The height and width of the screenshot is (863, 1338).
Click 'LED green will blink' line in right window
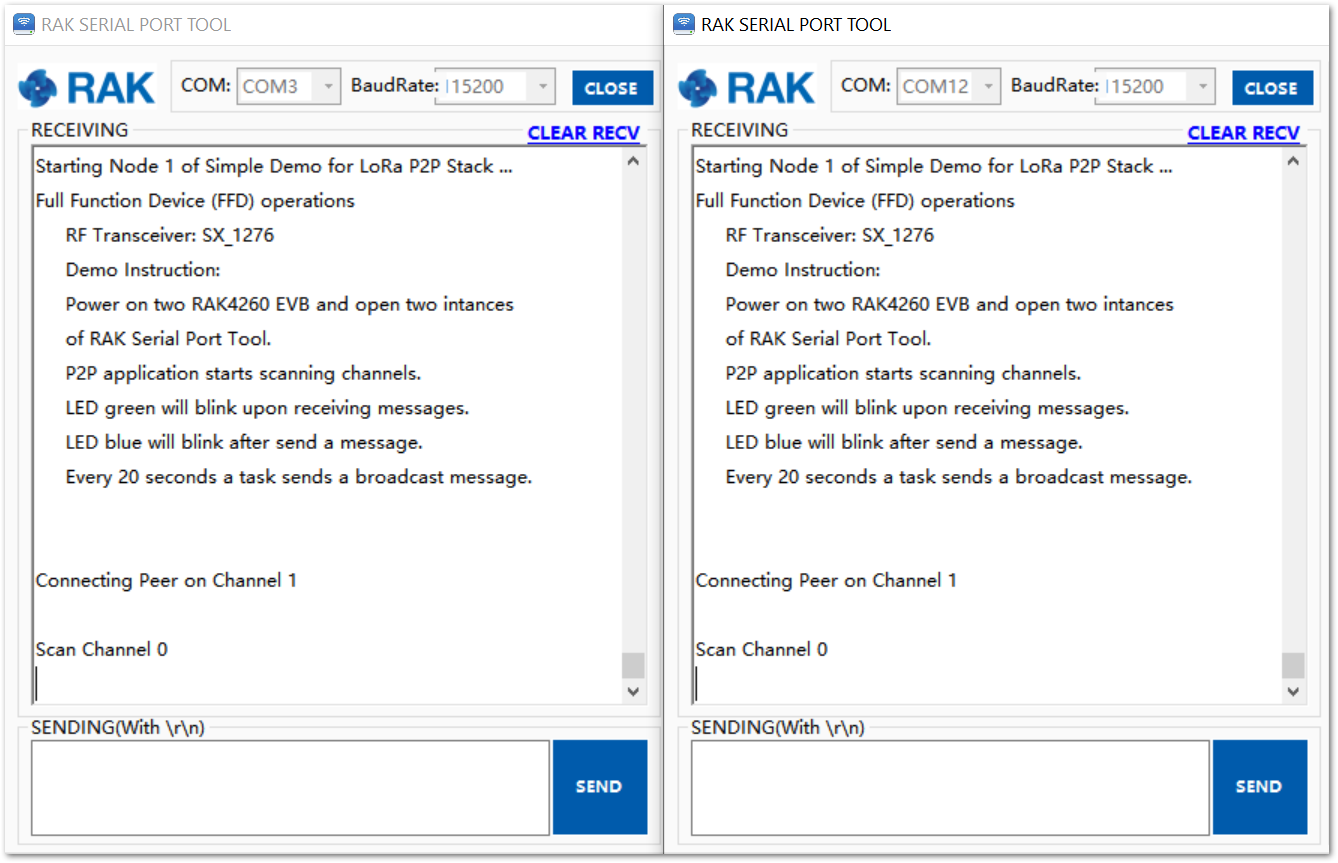[x=927, y=409]
